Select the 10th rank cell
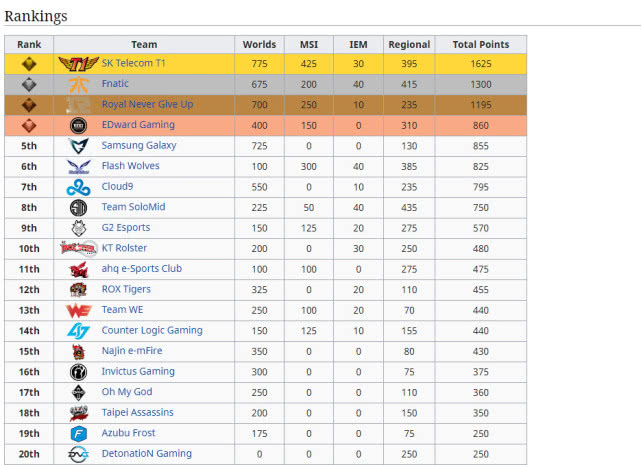 click(x=29, y=249)
